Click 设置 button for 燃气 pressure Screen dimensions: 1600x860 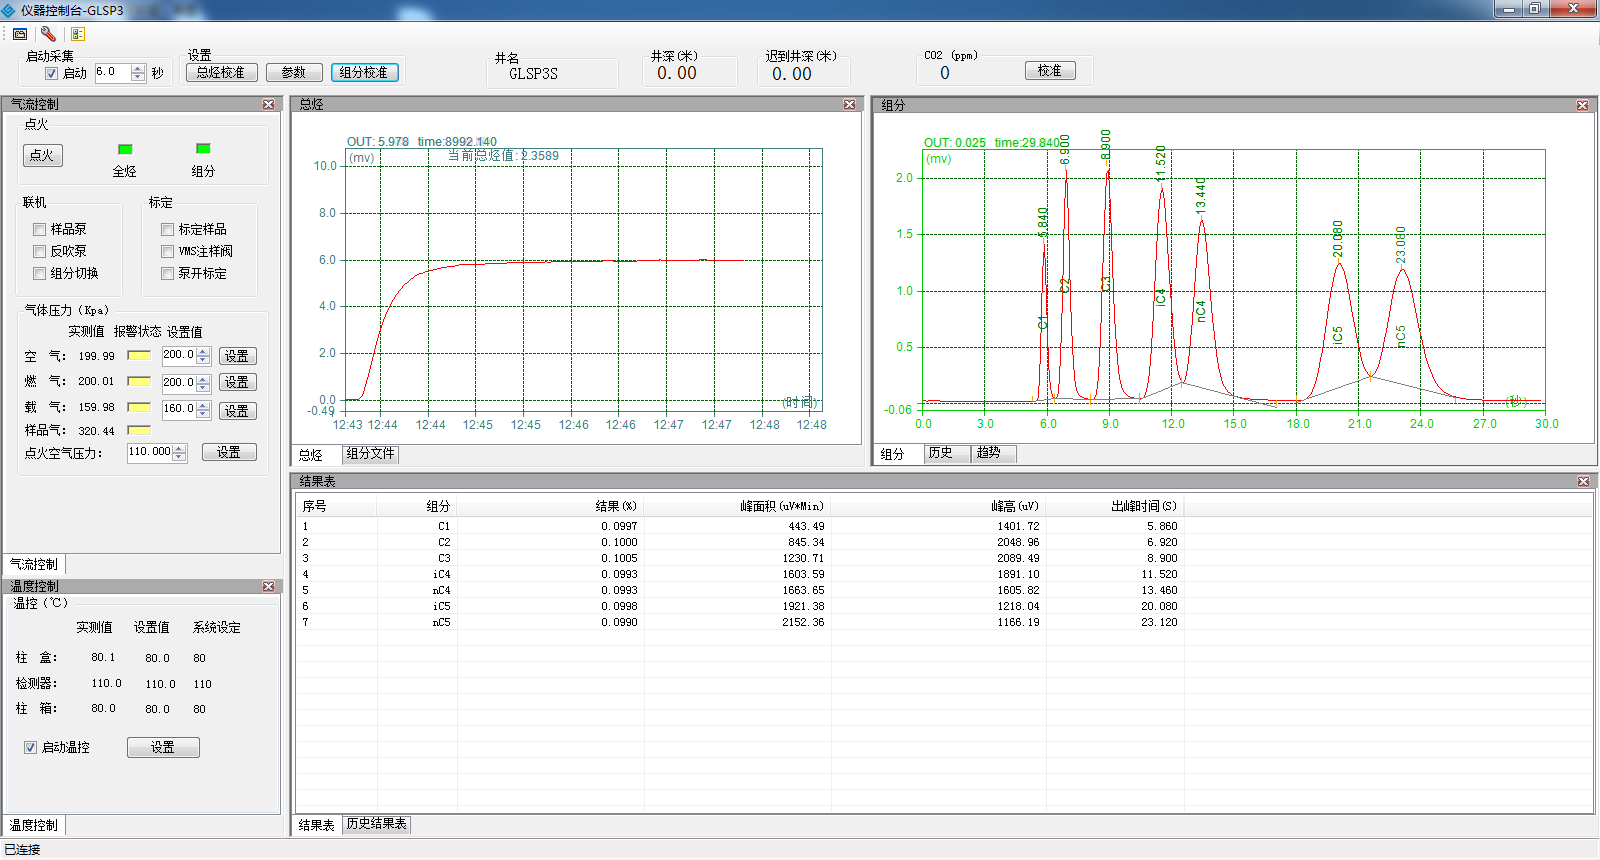[237, 382]
